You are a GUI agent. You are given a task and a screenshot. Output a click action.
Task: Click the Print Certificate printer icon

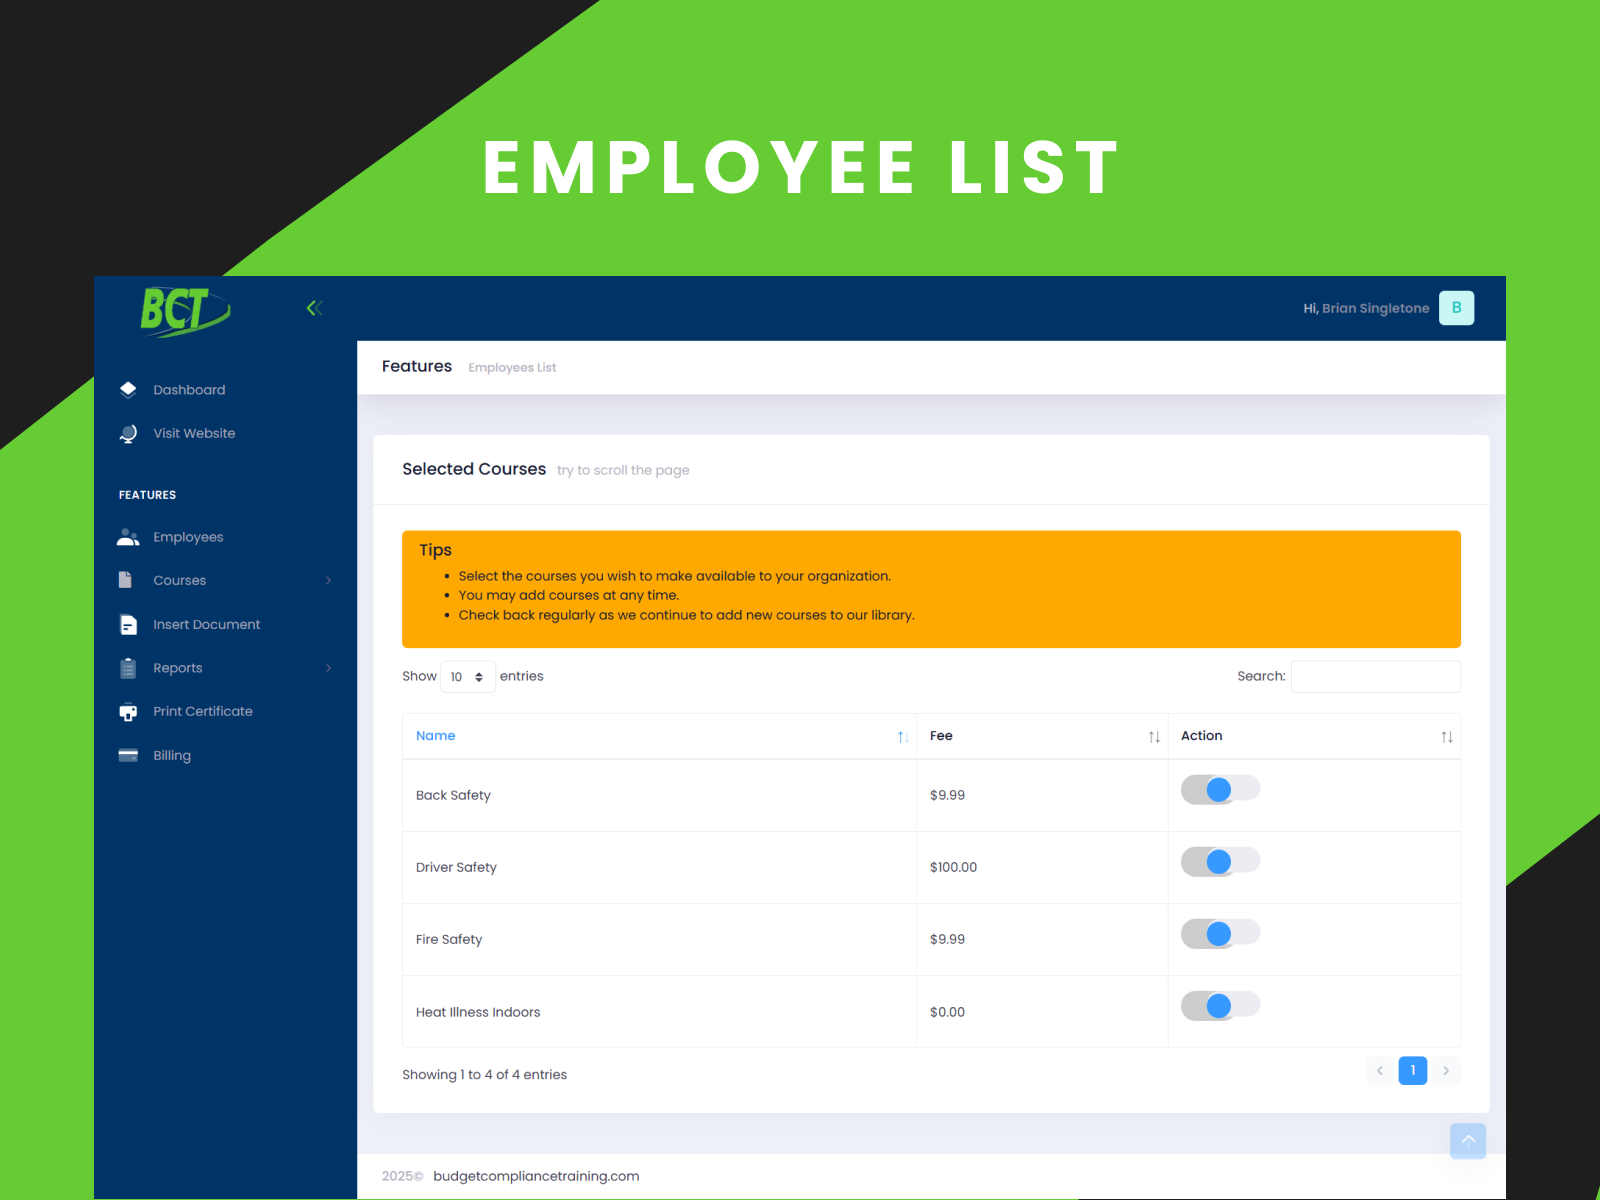[128, 712]
